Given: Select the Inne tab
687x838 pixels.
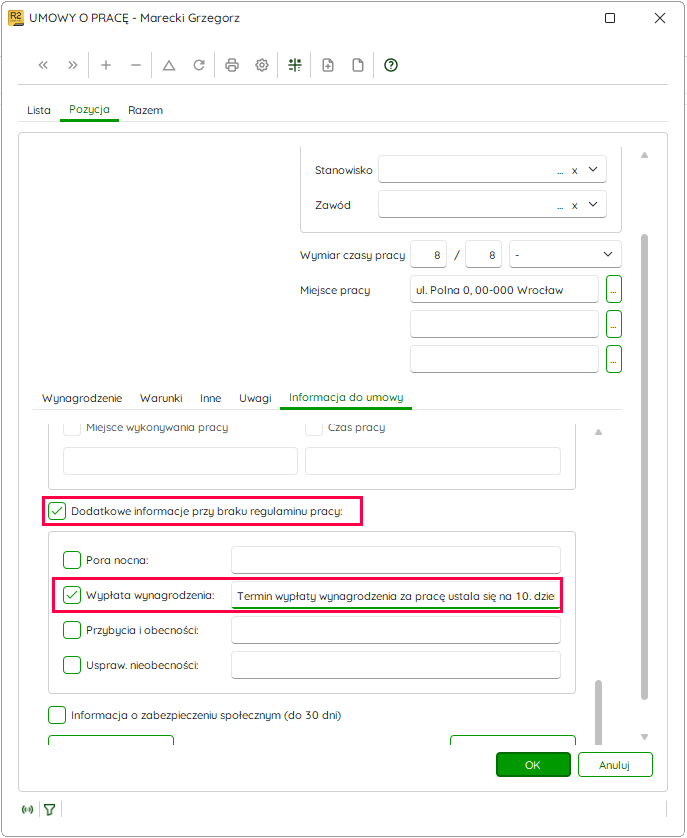Looking at the screenshot, I should coord(211,398).
